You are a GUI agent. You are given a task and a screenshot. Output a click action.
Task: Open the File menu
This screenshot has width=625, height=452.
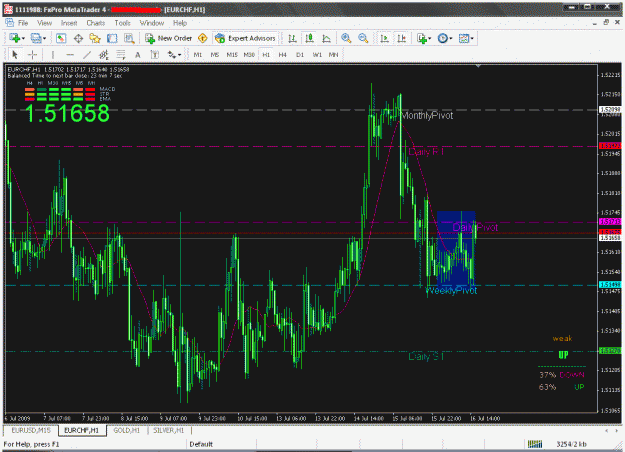coord(23,23)
